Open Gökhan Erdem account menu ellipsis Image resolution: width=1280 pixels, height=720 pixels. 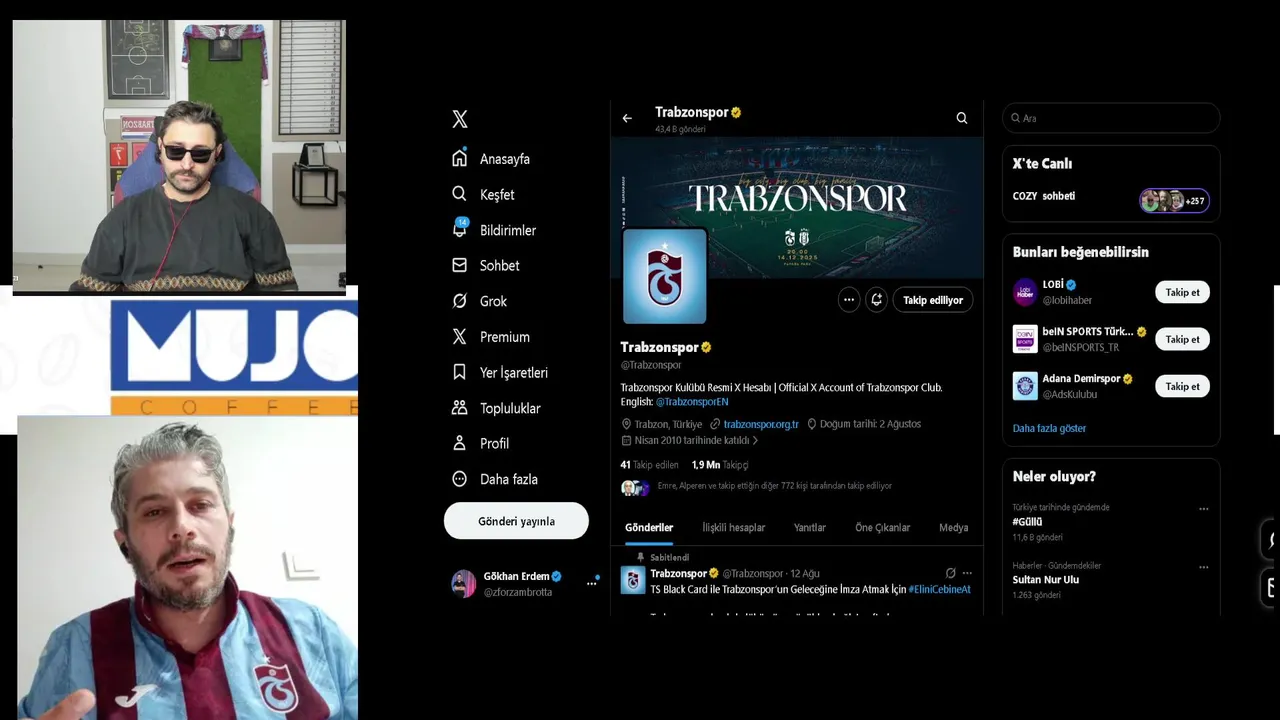[591, 584]
